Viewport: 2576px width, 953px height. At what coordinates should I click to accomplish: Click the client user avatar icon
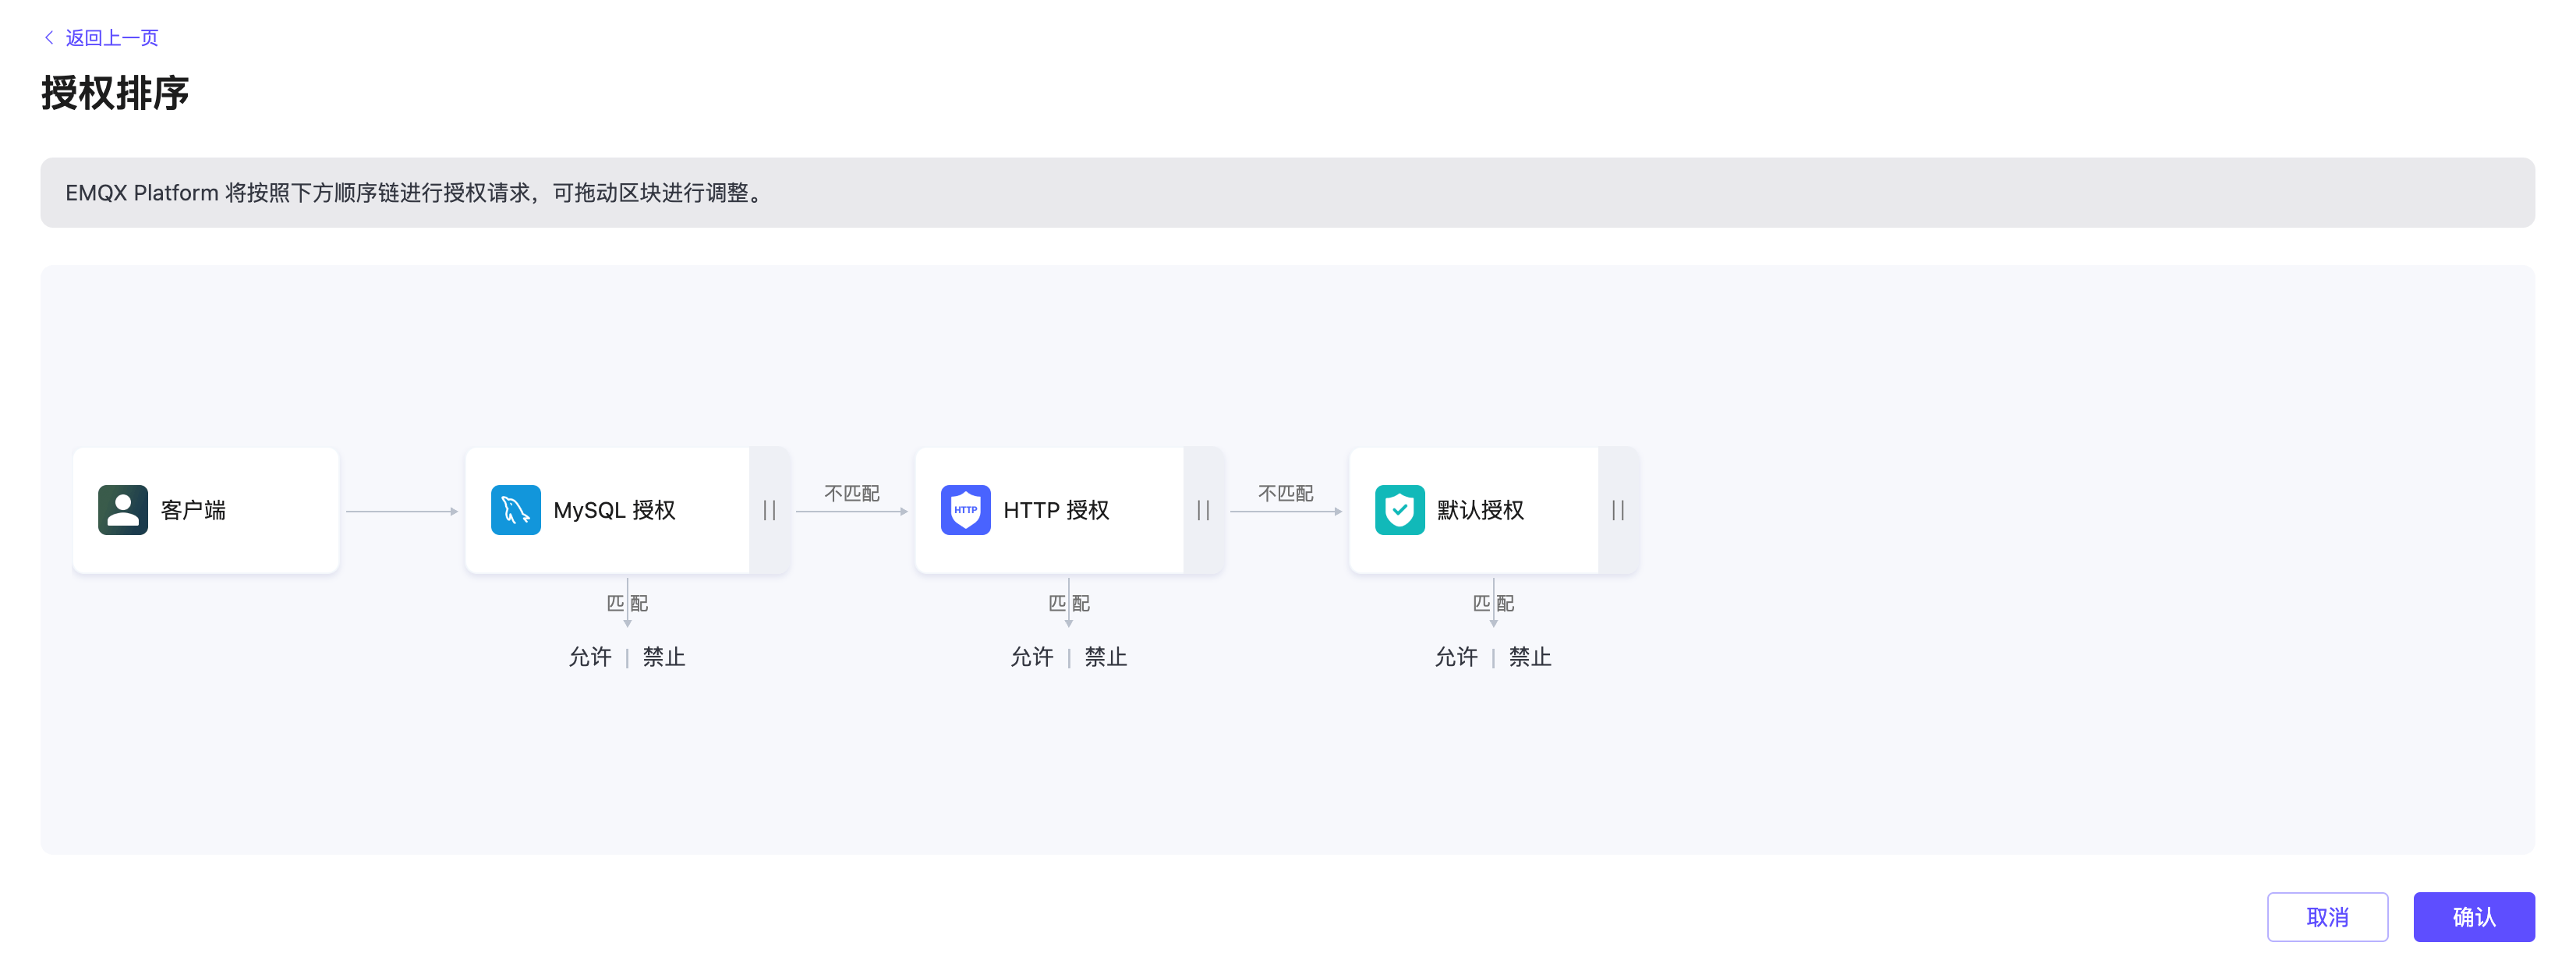123,510
